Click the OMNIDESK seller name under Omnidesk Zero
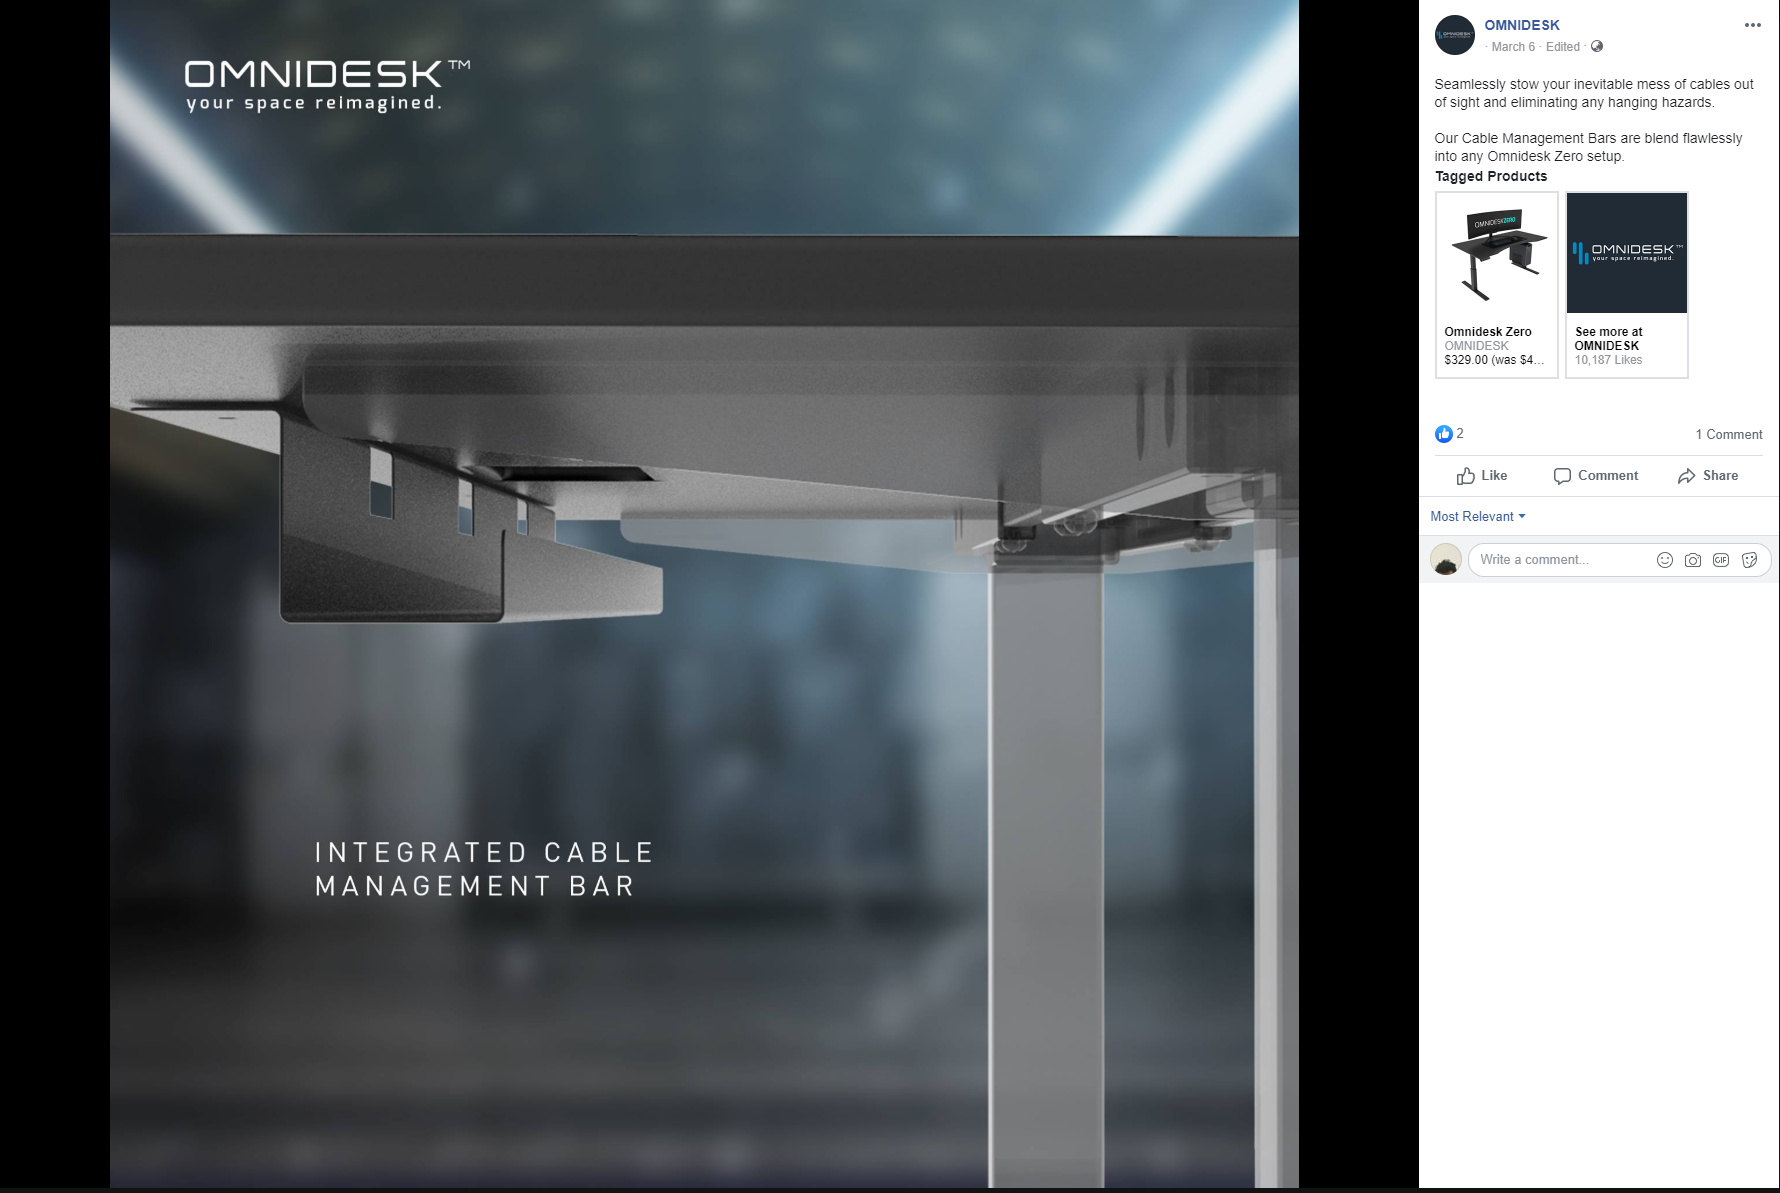This screenshot has height=1193, width=1780. coord(1476,346)
